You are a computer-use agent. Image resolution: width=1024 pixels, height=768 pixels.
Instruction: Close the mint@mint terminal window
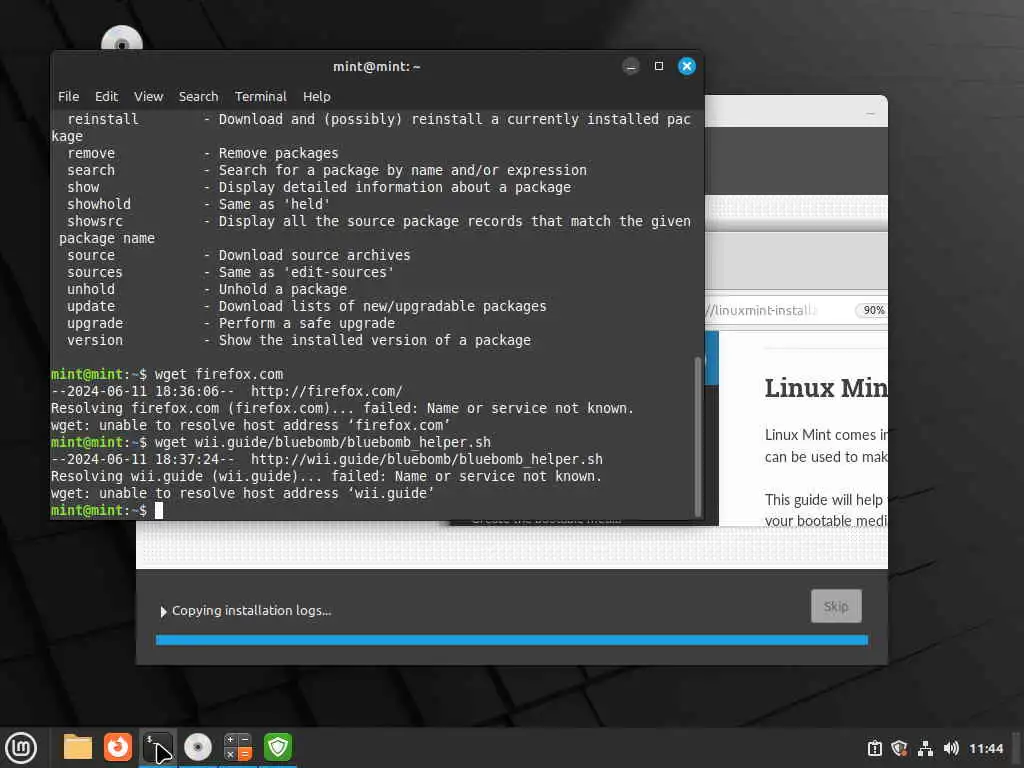686,66
